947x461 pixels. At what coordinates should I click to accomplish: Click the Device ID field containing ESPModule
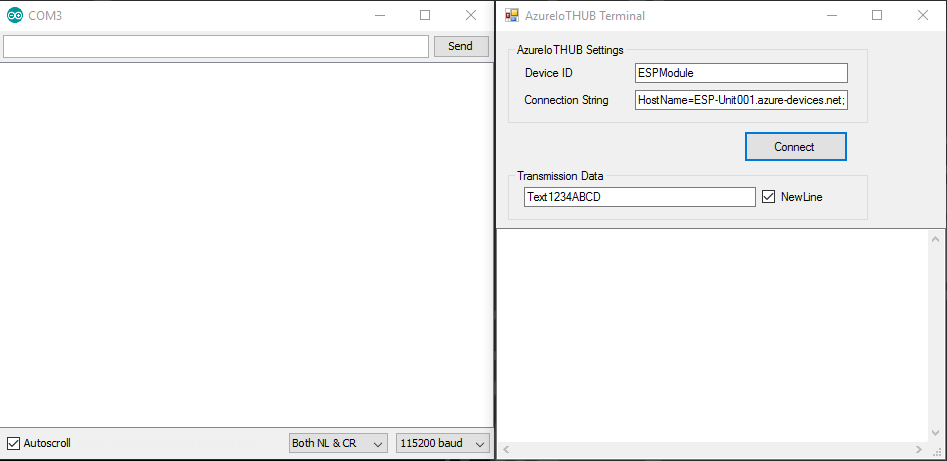[741, 73]
